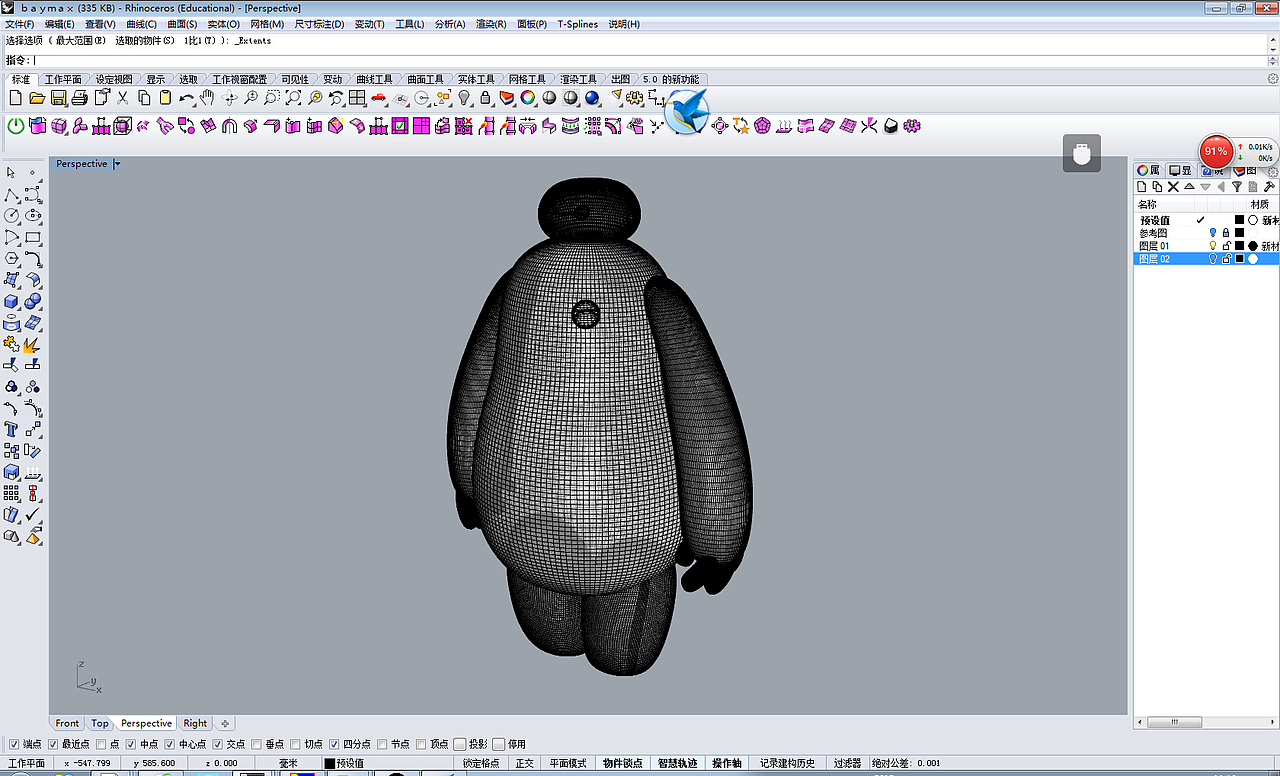Click the Undo arrow icon
Image resolution: width=1280 pixels, height=776 pixels.
point(187,98)
